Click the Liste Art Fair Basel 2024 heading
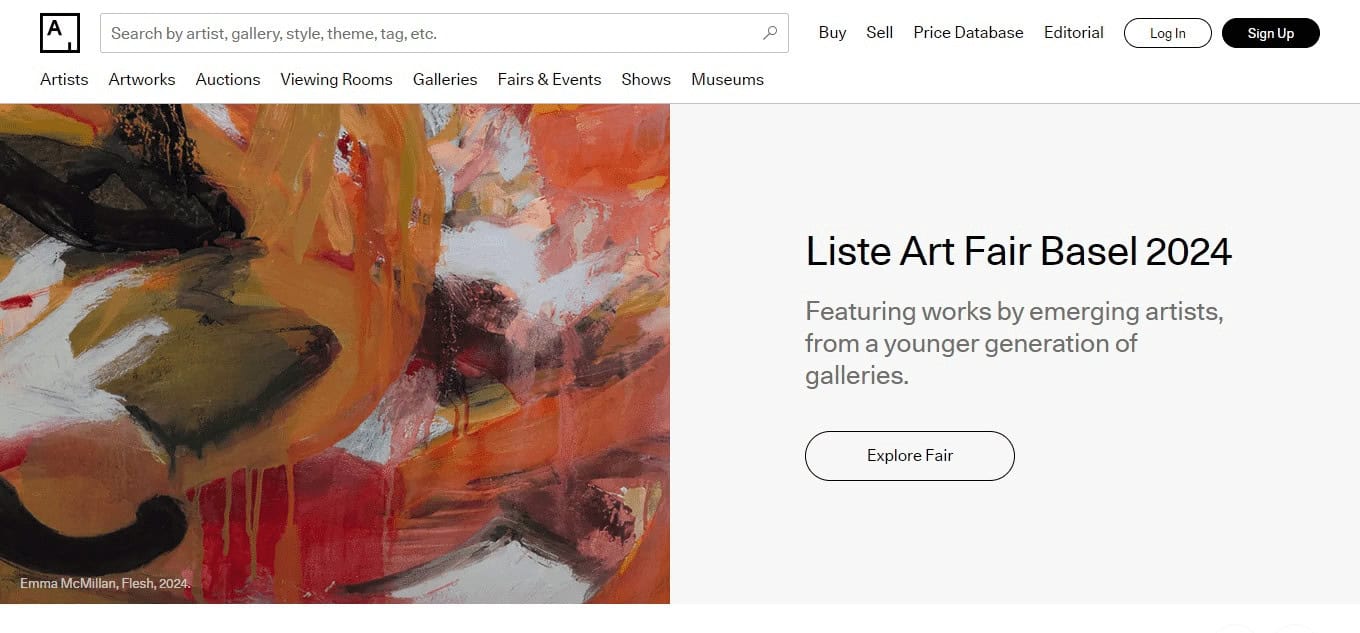The height and width of the screenshot is (633, 1360). (1019, 251)
